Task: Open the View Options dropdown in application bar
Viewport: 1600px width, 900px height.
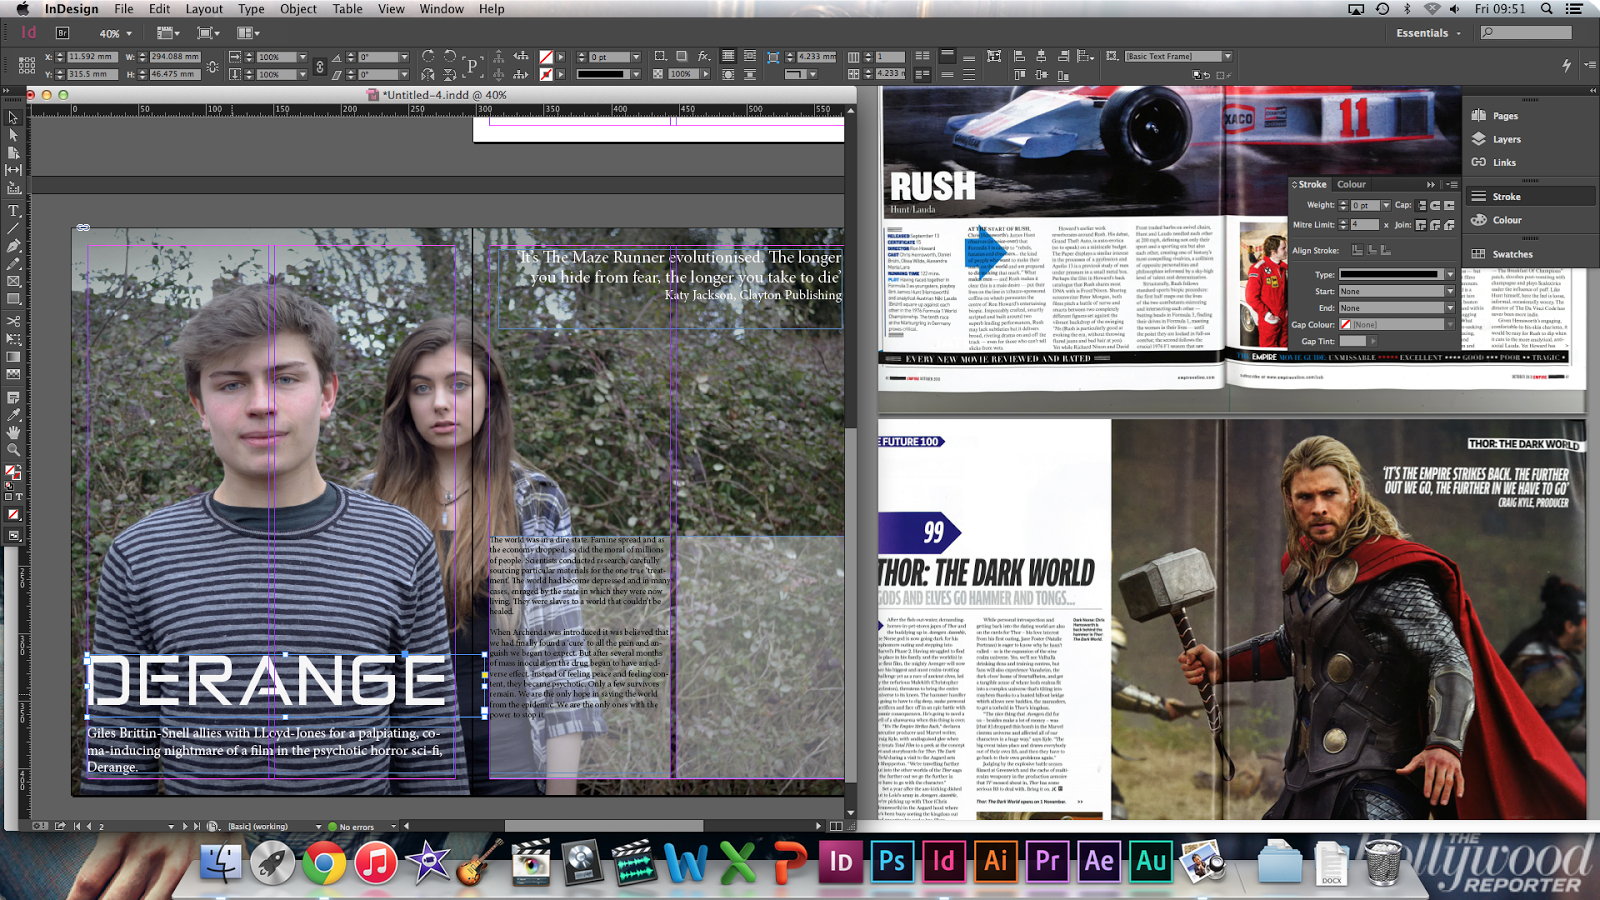Action: (167, 33)
